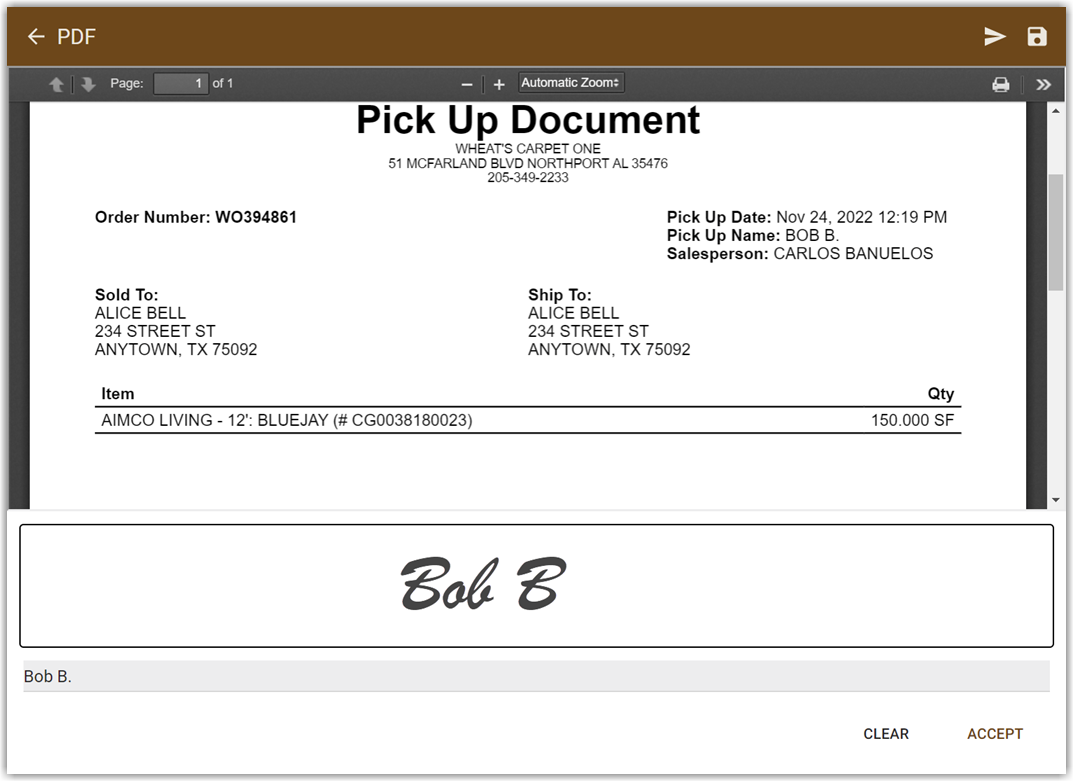1074x782 pixels.
Task: Zoom out with the minus icon
Action: point(466,84)
